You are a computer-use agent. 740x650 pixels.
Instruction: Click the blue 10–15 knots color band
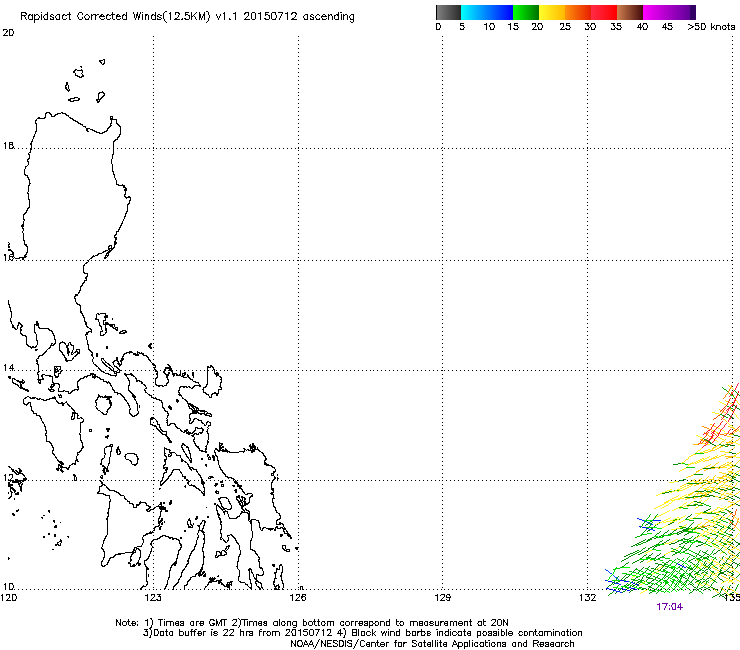point(499,12)
